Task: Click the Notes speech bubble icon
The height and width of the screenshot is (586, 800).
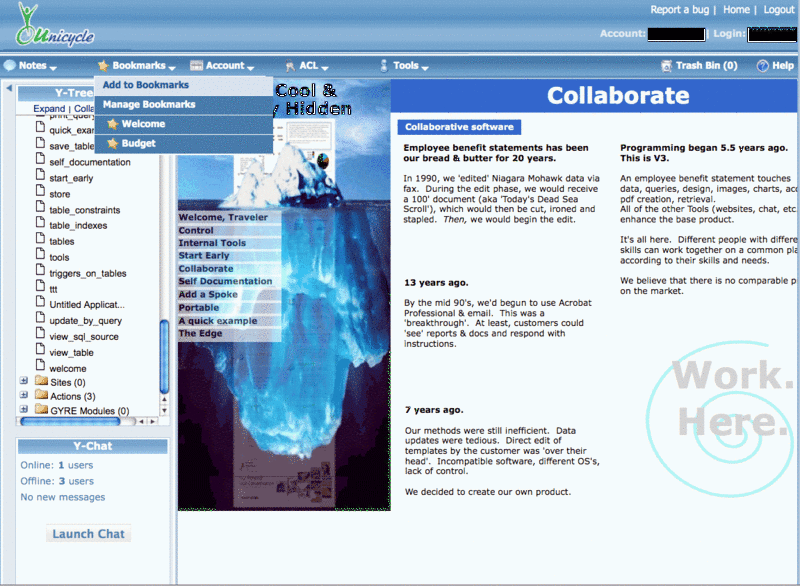Action: click(10, 66)
